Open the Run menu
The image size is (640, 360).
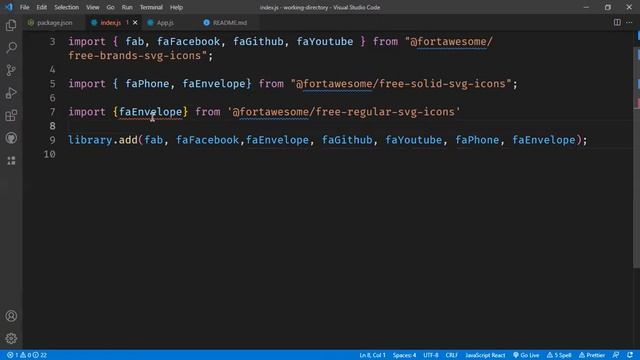pyautogui.click(x=127, y=7)
